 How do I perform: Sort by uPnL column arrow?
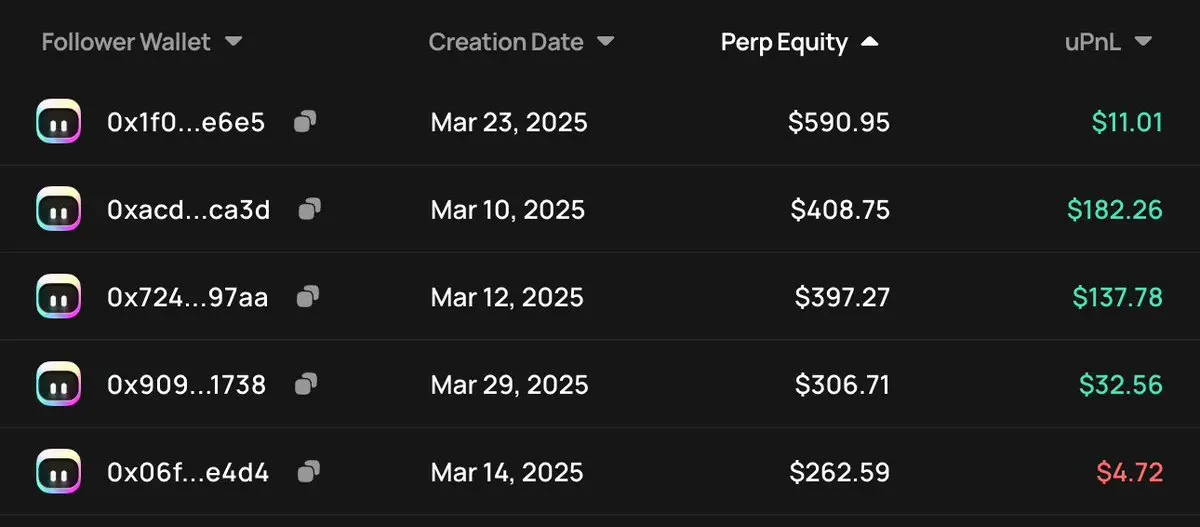pos(1144,42)
